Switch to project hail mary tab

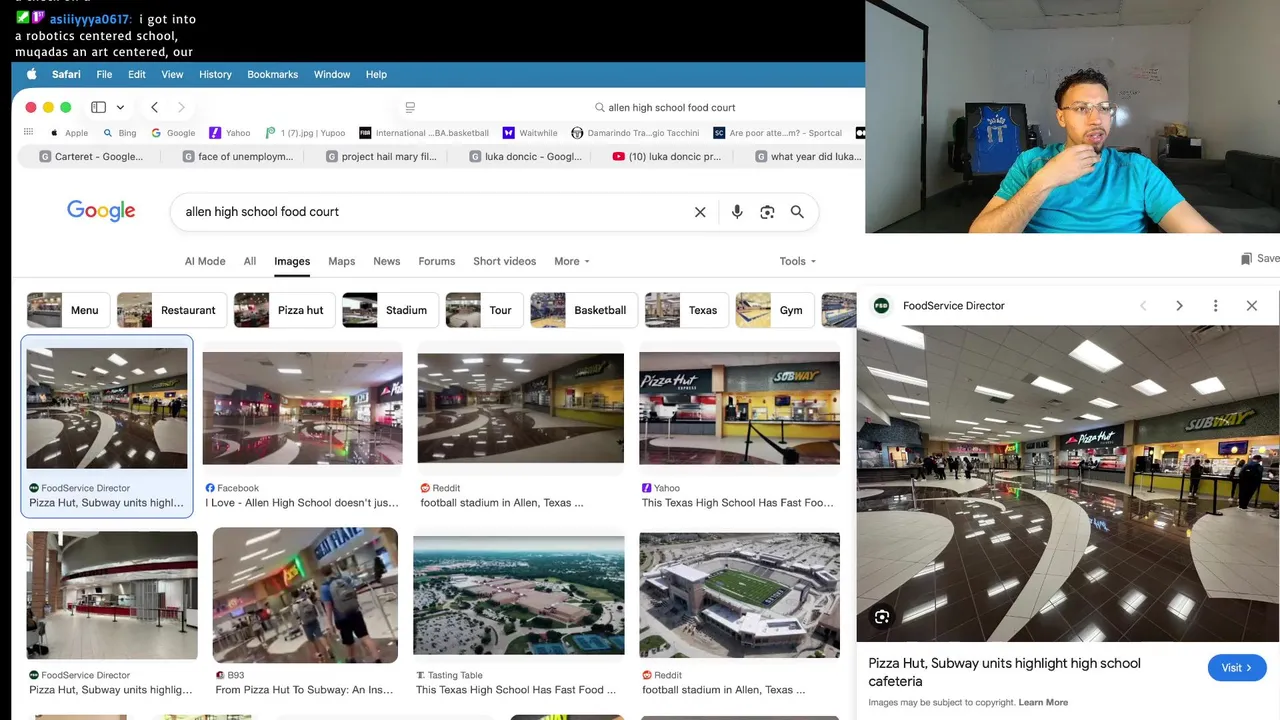click(381, 156)
